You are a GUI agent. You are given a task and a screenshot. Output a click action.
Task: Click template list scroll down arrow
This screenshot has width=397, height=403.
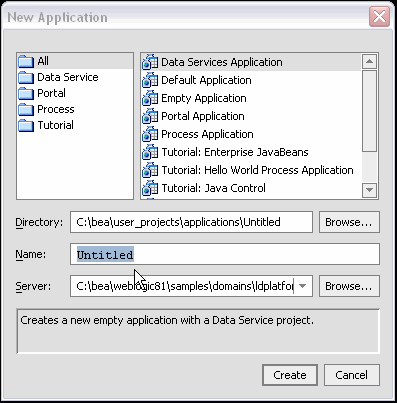click(x=369, y=190)
